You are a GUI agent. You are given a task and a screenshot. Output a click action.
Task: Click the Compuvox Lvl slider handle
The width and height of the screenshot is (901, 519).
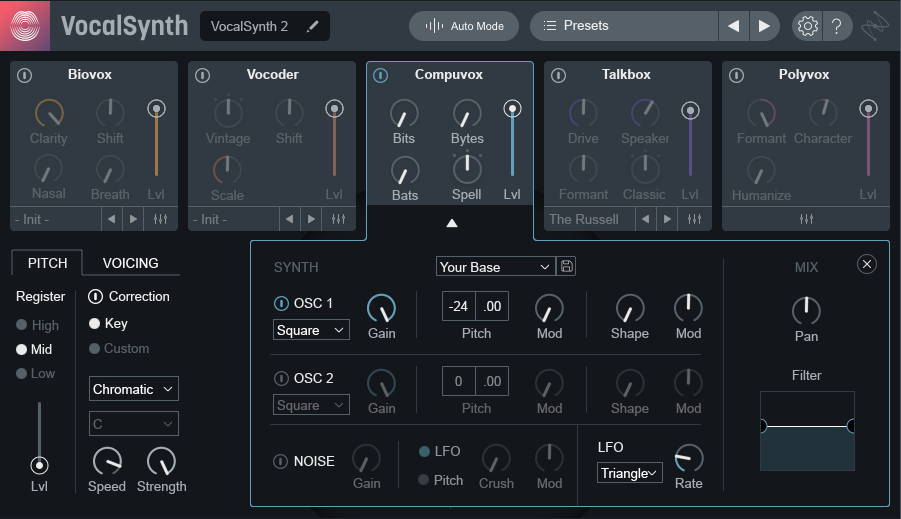pos(512,109)
